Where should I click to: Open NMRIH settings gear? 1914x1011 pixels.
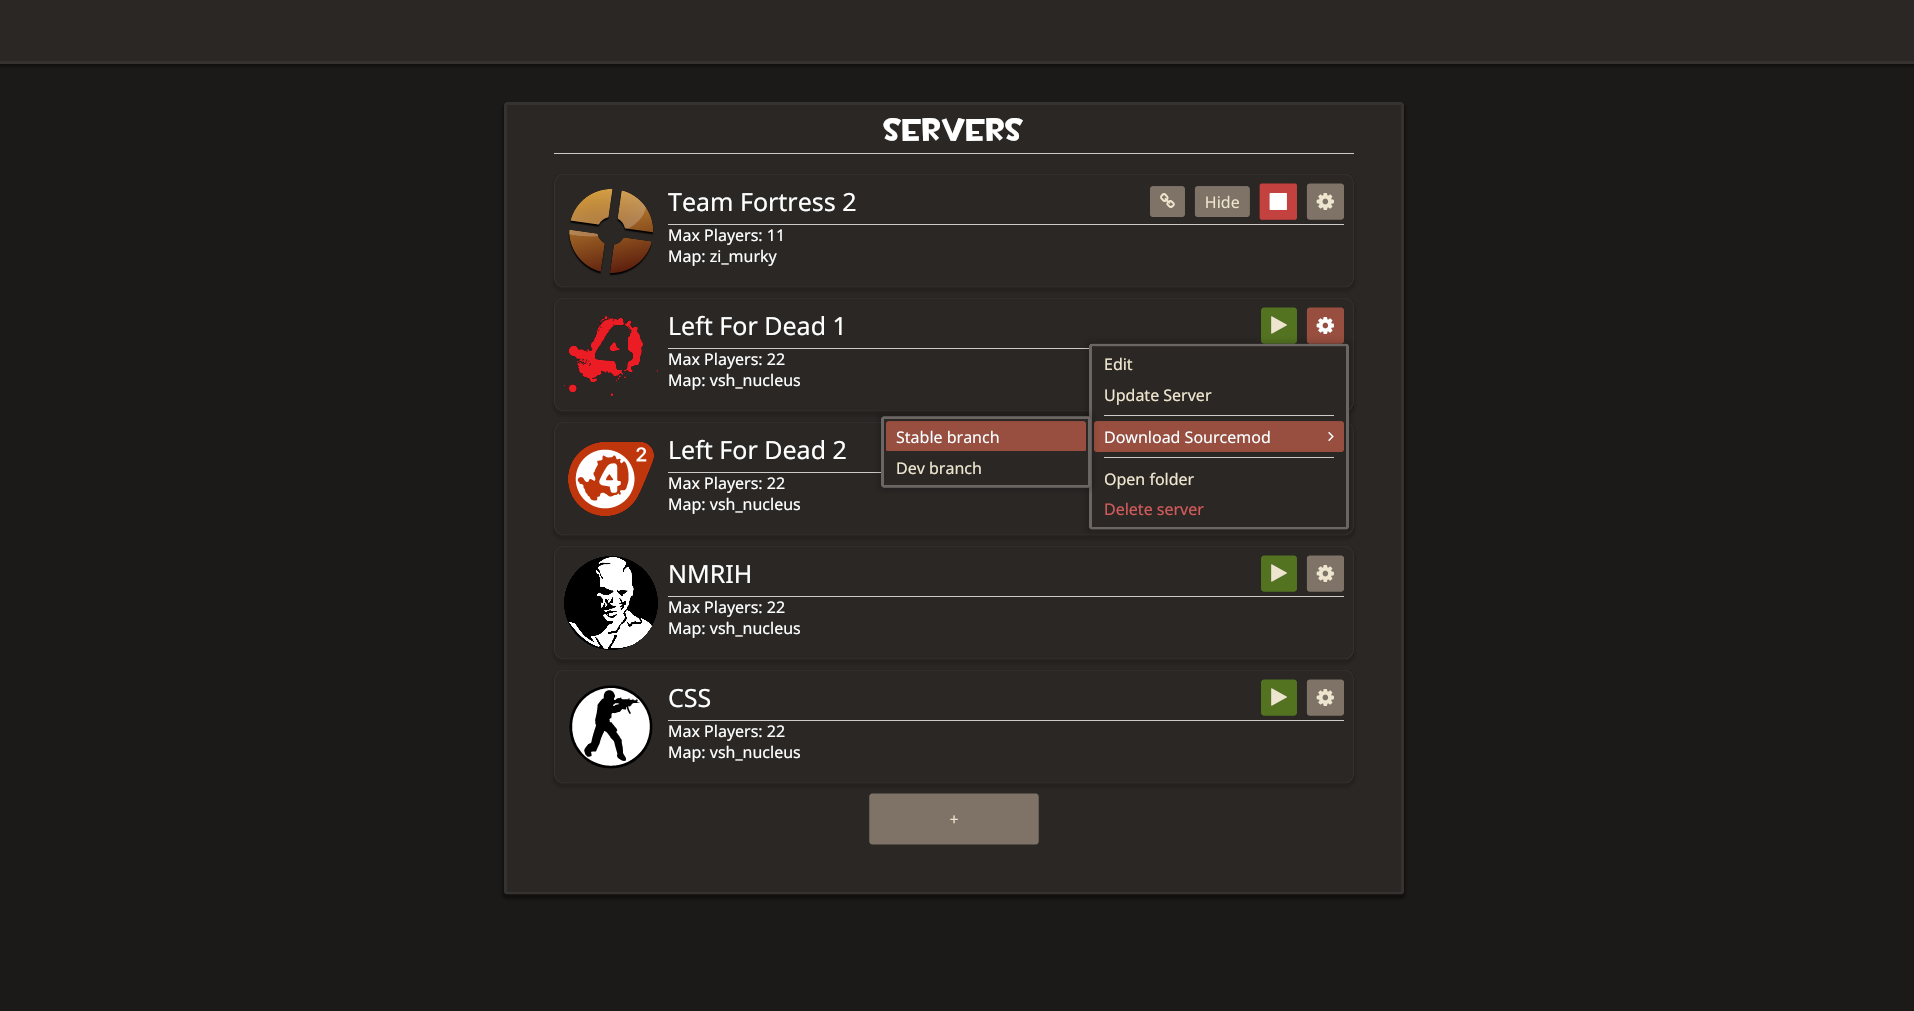(1325, 574)
